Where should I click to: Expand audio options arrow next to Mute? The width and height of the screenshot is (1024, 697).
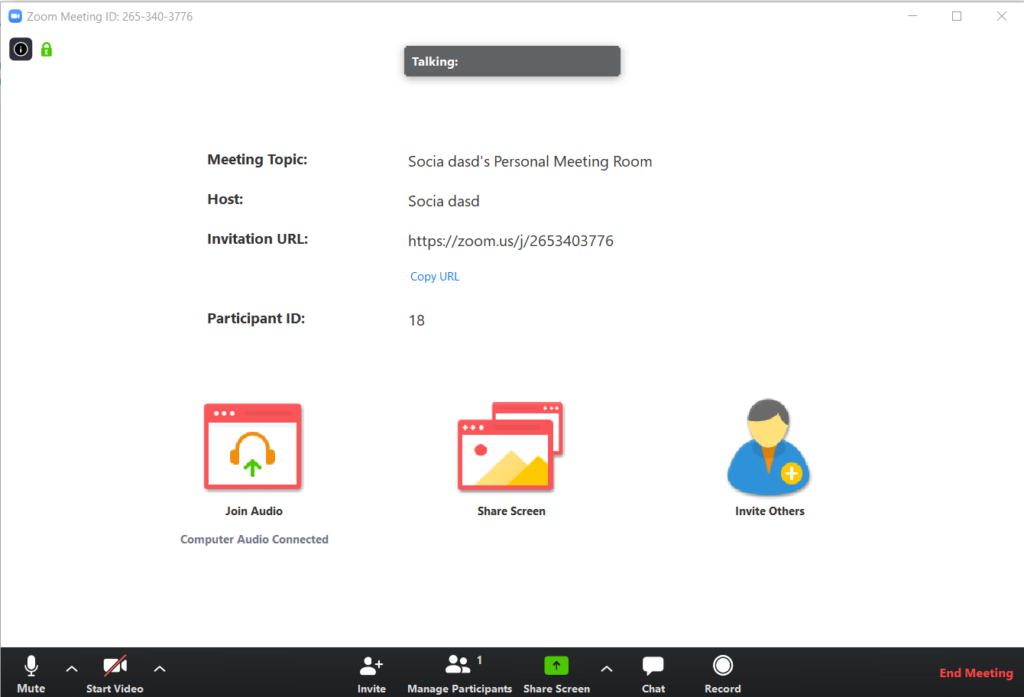click(72, 669)
